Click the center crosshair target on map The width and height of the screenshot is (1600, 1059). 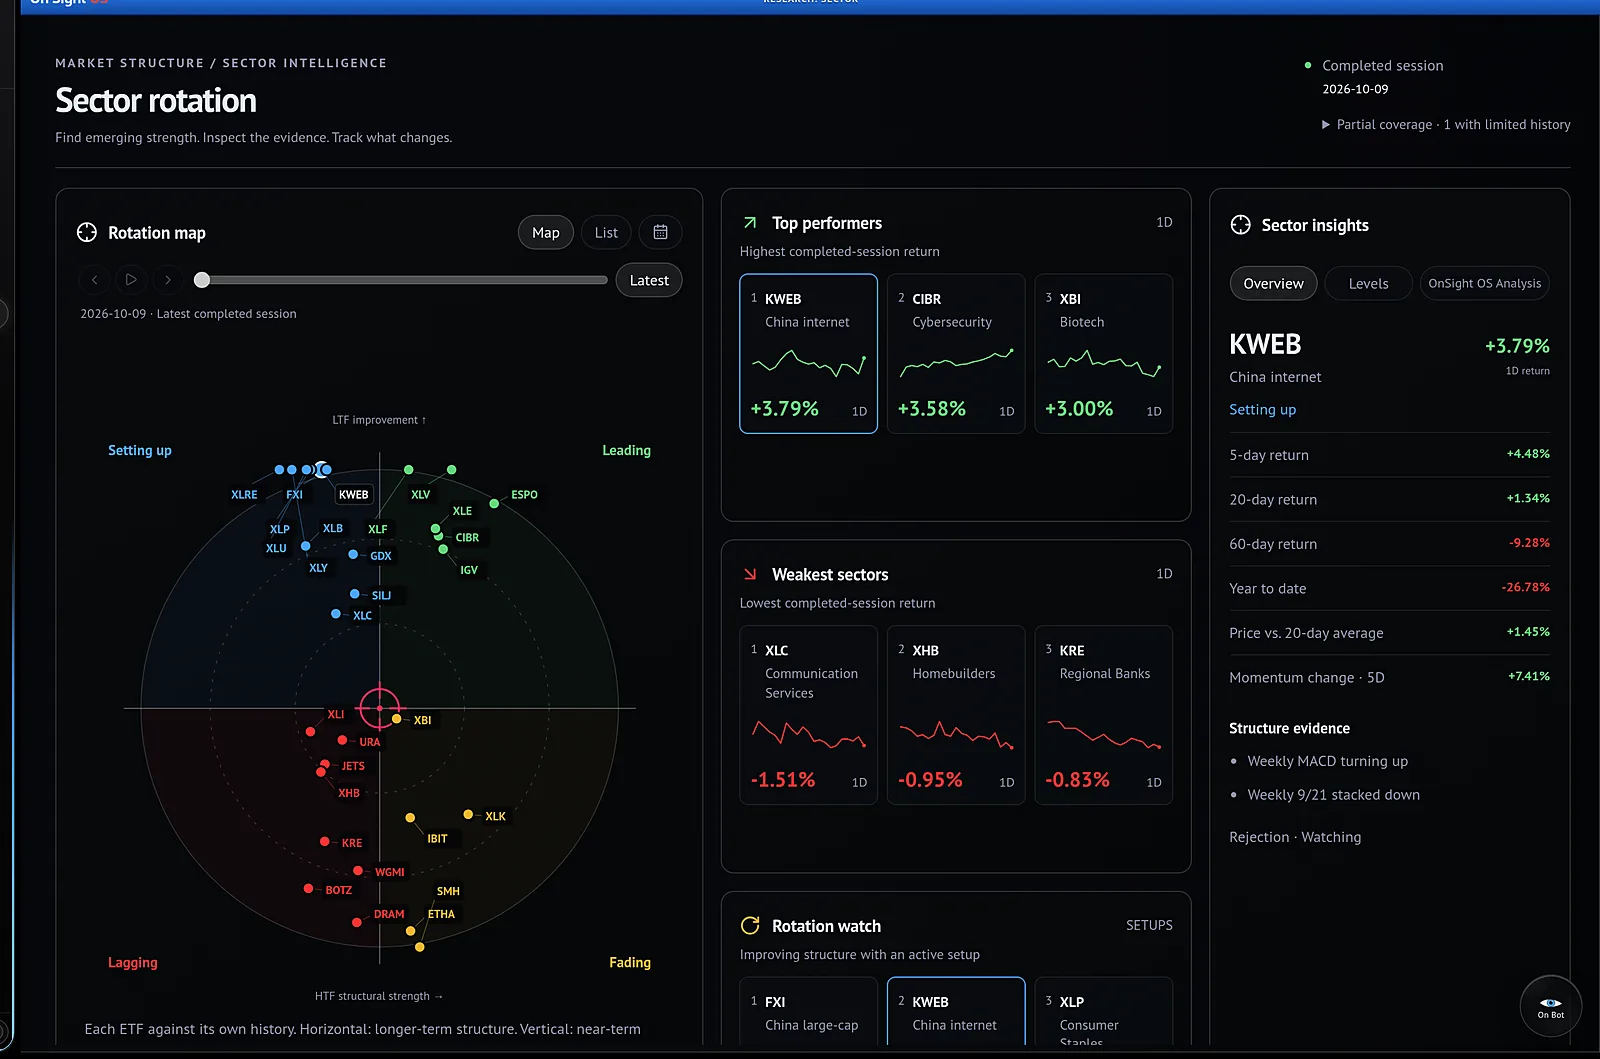(379, 708)
